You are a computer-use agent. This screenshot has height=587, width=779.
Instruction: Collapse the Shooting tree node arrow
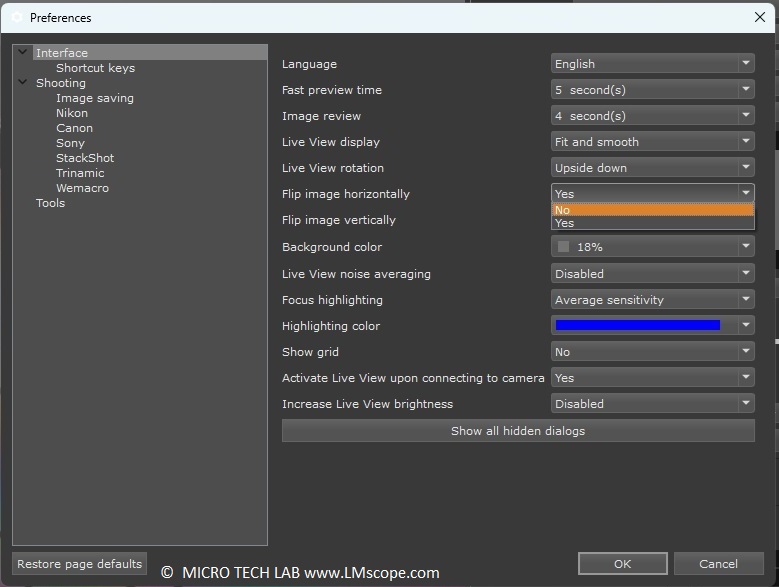(23, 83)
